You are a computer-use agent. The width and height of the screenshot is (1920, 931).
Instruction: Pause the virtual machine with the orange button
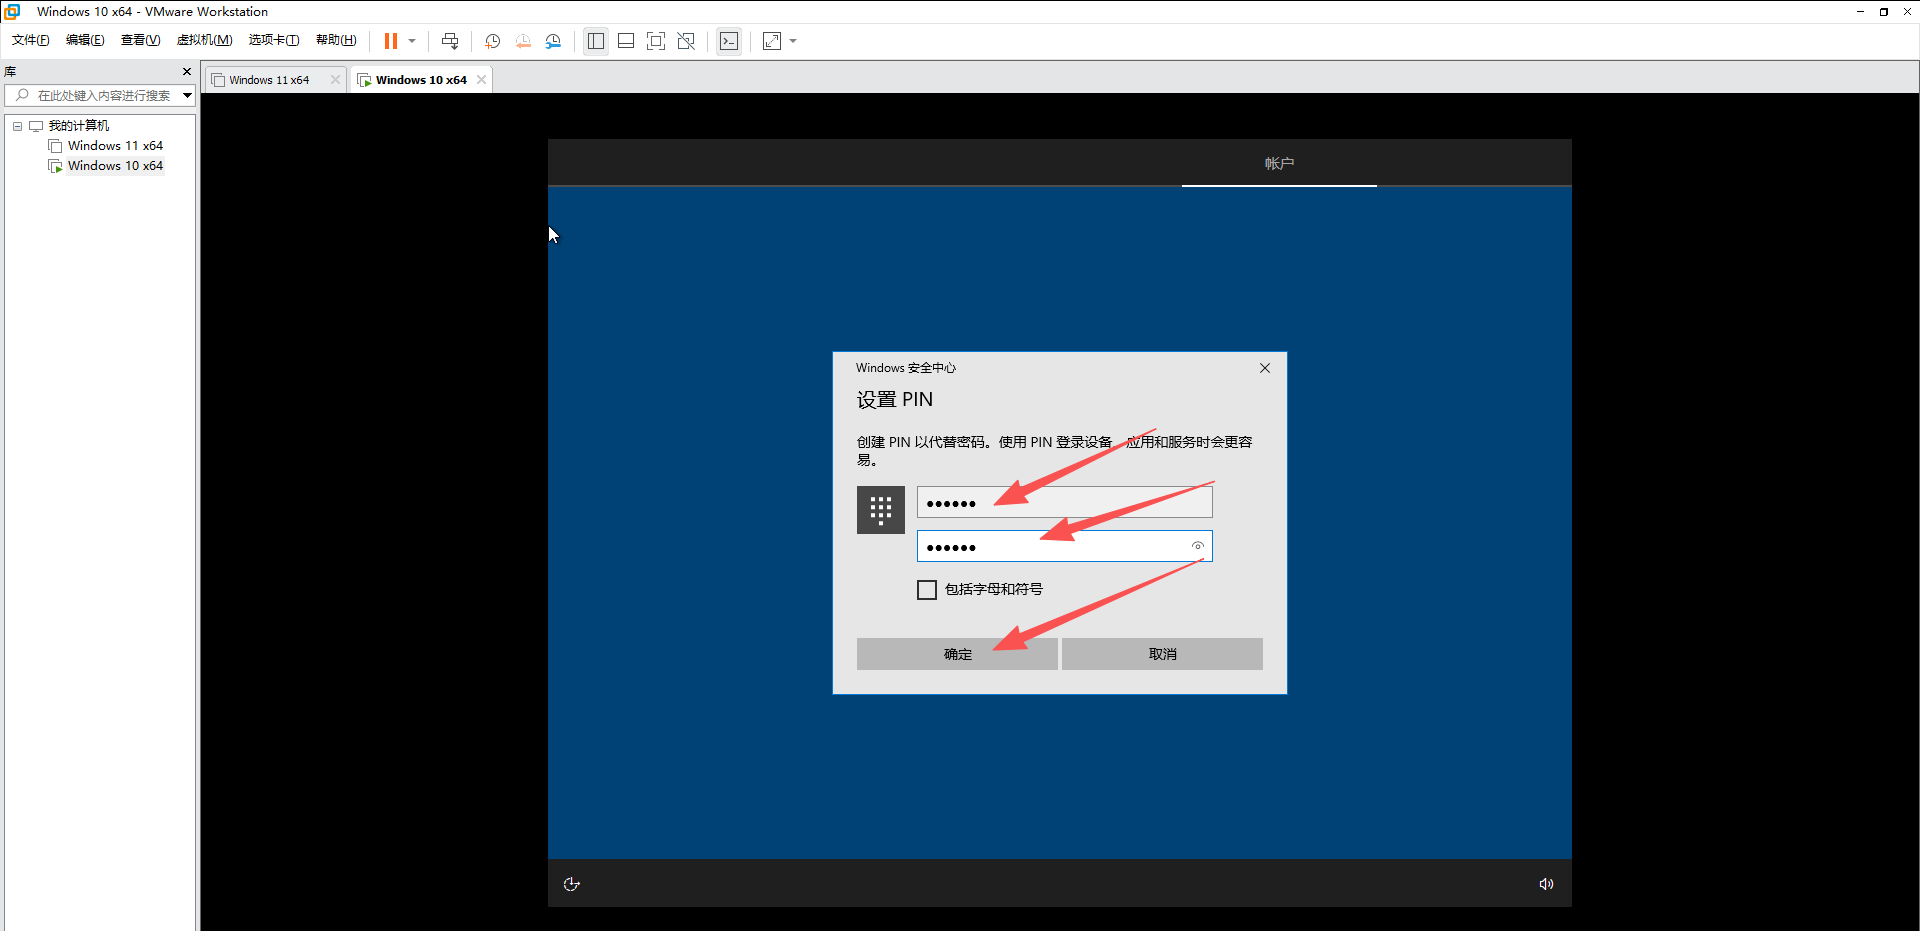pyautogui.click(x=391, y=41)
